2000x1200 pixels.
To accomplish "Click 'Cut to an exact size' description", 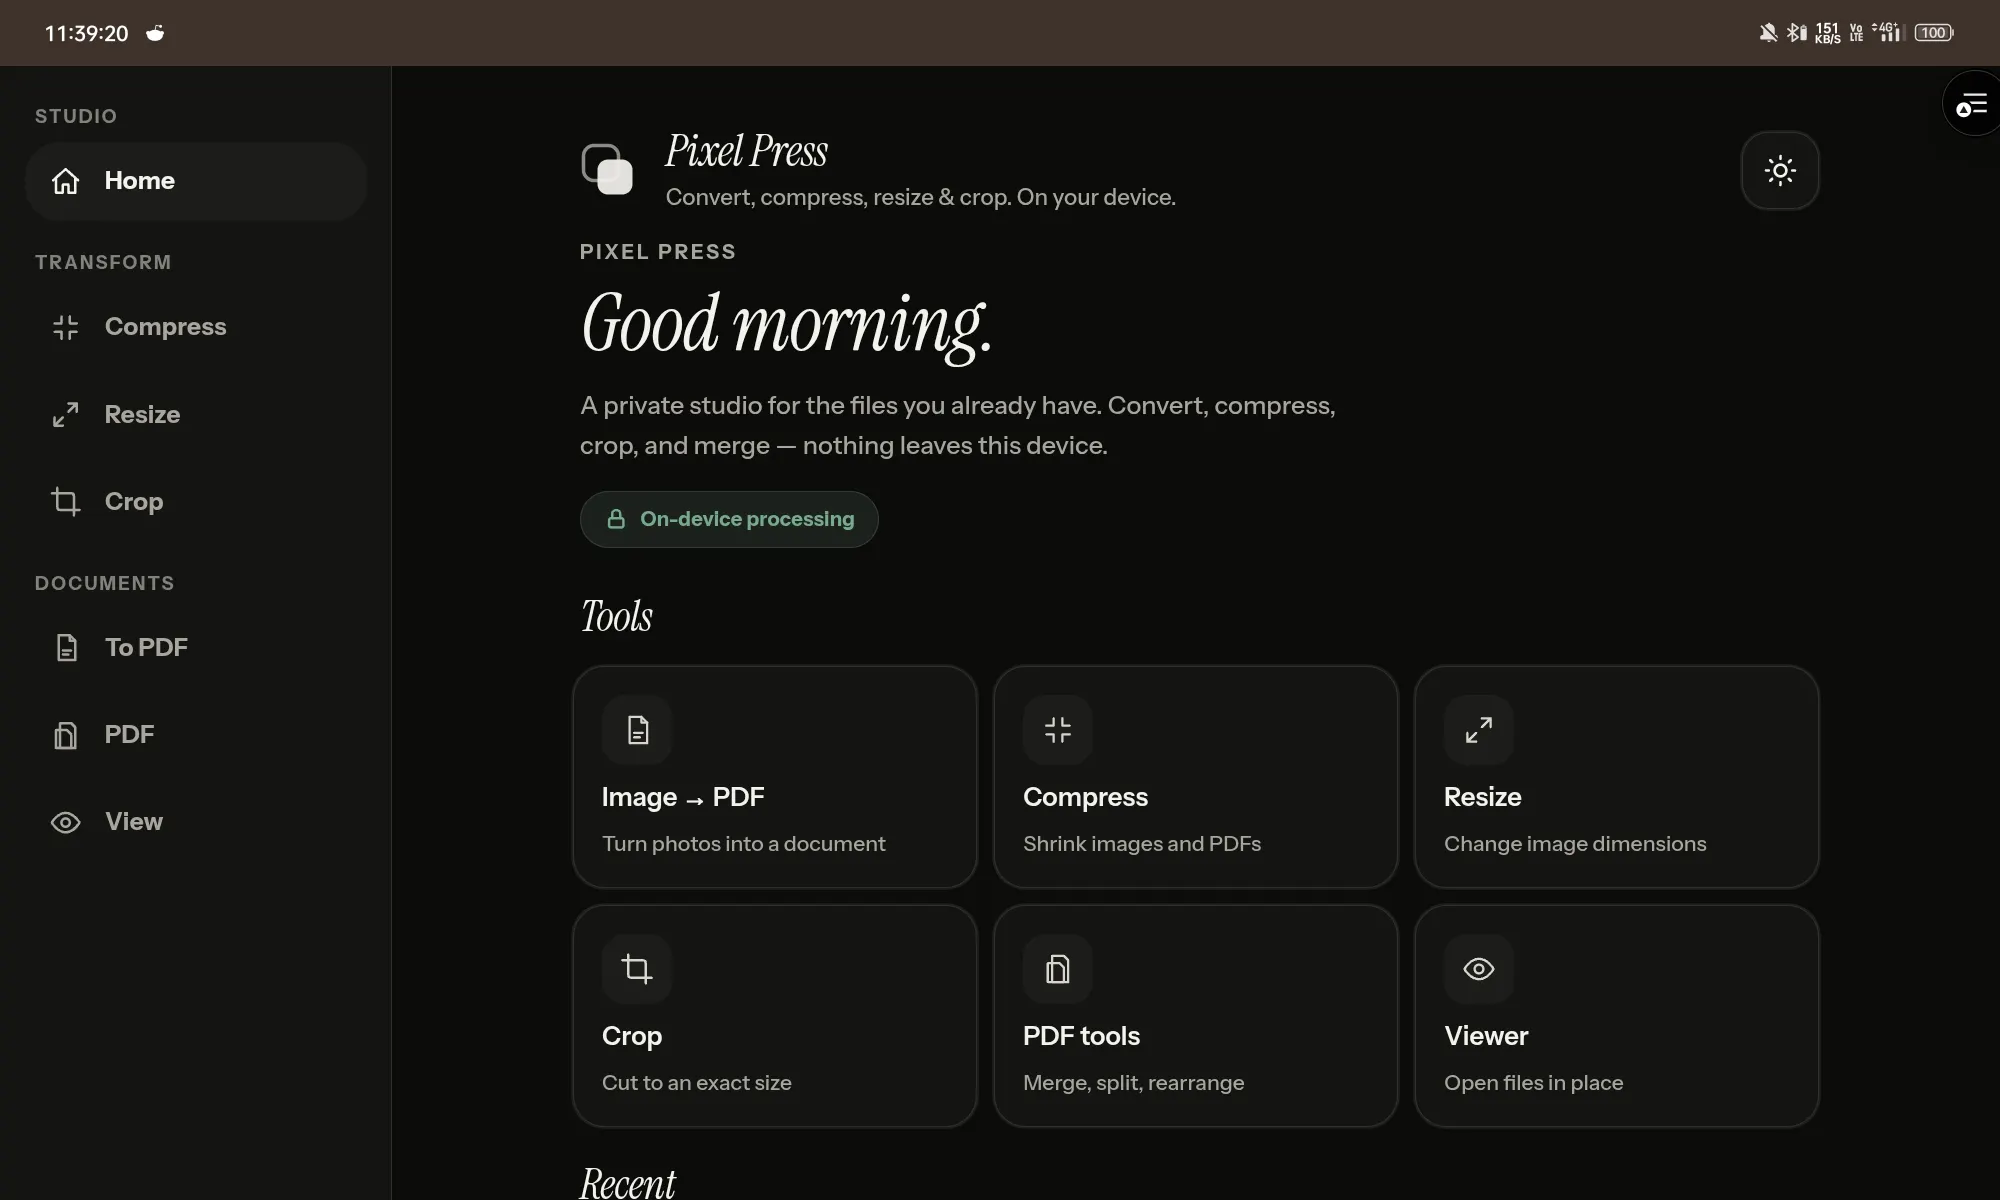I will pyautogui.click(x=697, y=1083).
